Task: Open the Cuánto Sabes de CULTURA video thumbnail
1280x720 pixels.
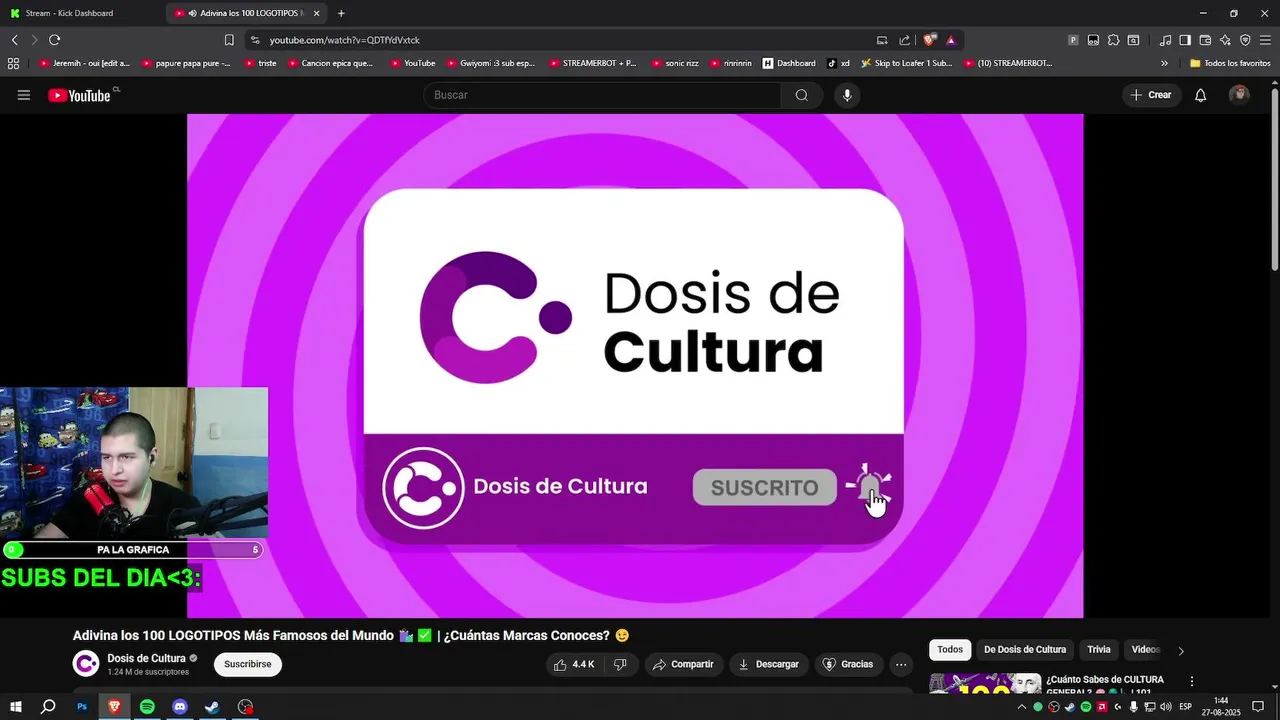Action: pyautogui.click(x=985, y=683)
